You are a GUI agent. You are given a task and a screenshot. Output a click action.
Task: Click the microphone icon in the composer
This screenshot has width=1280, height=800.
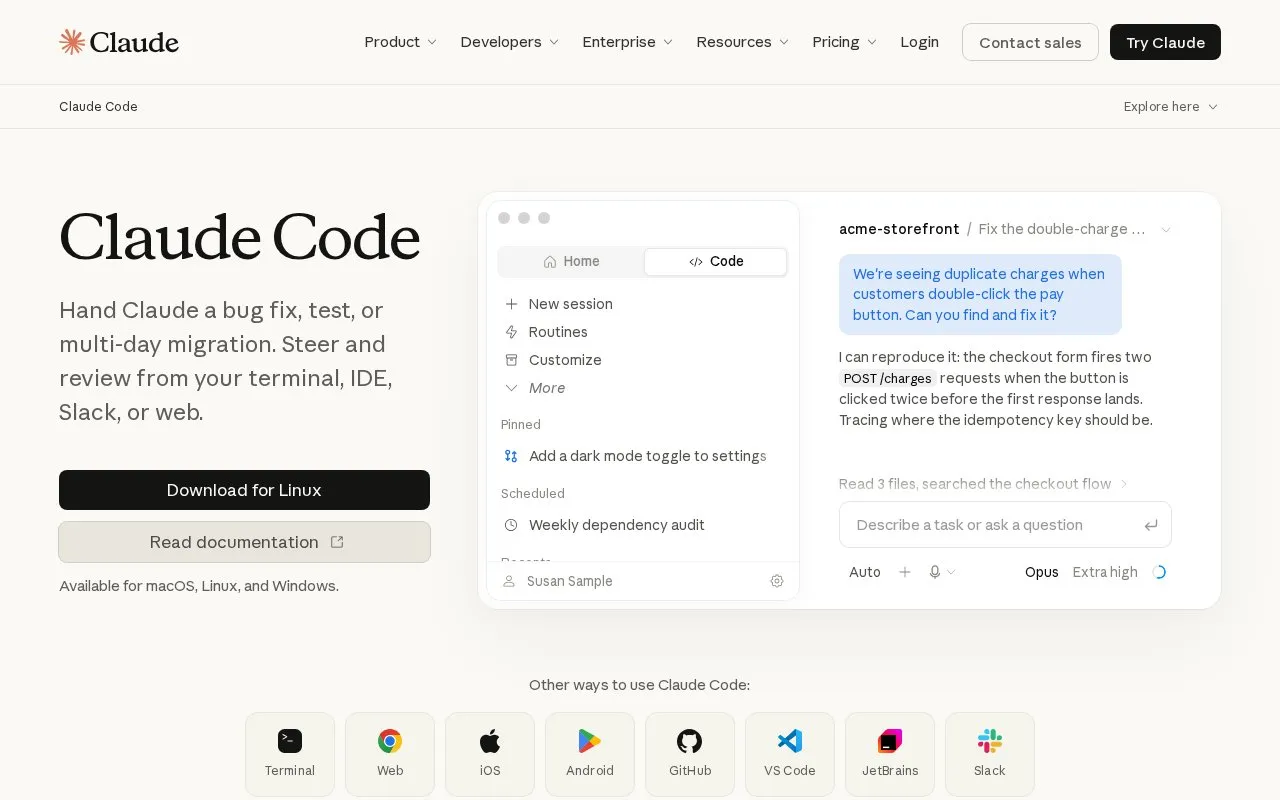[935, 572]
